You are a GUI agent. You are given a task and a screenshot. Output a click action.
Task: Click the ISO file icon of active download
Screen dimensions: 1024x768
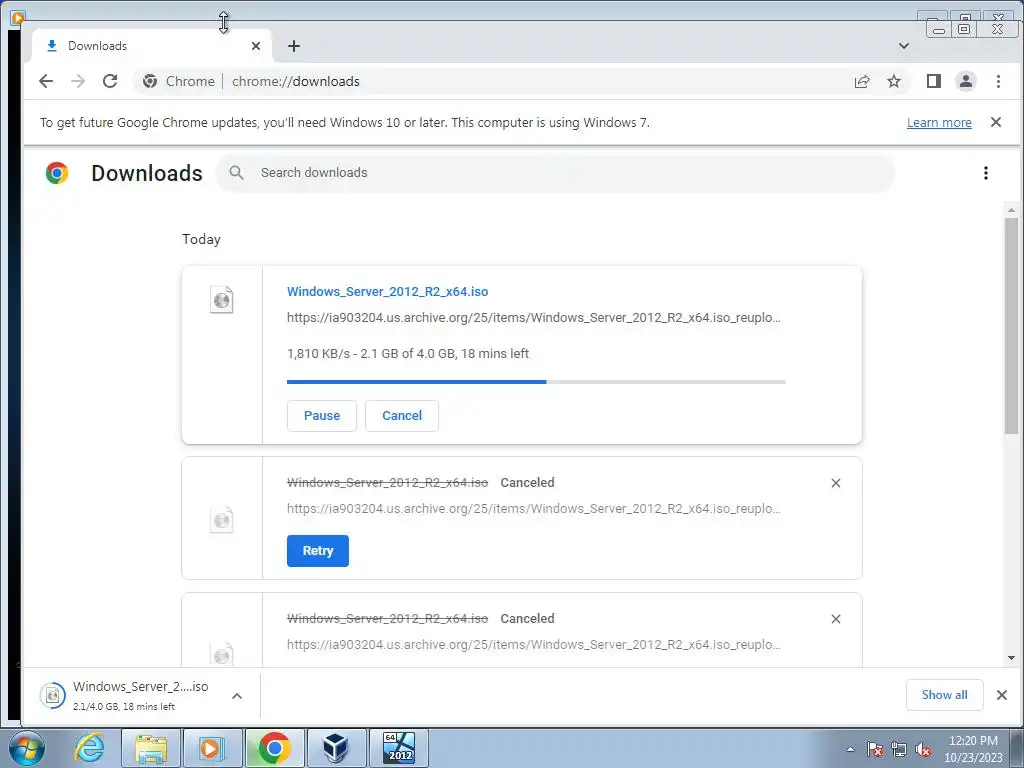221,300
